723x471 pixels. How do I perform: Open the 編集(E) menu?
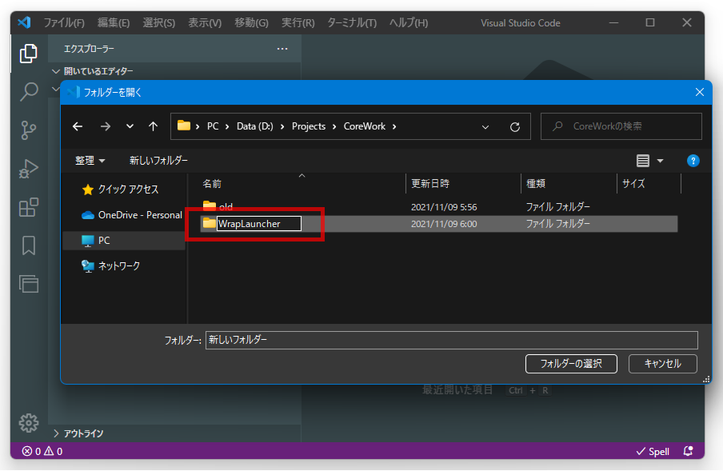113,23
